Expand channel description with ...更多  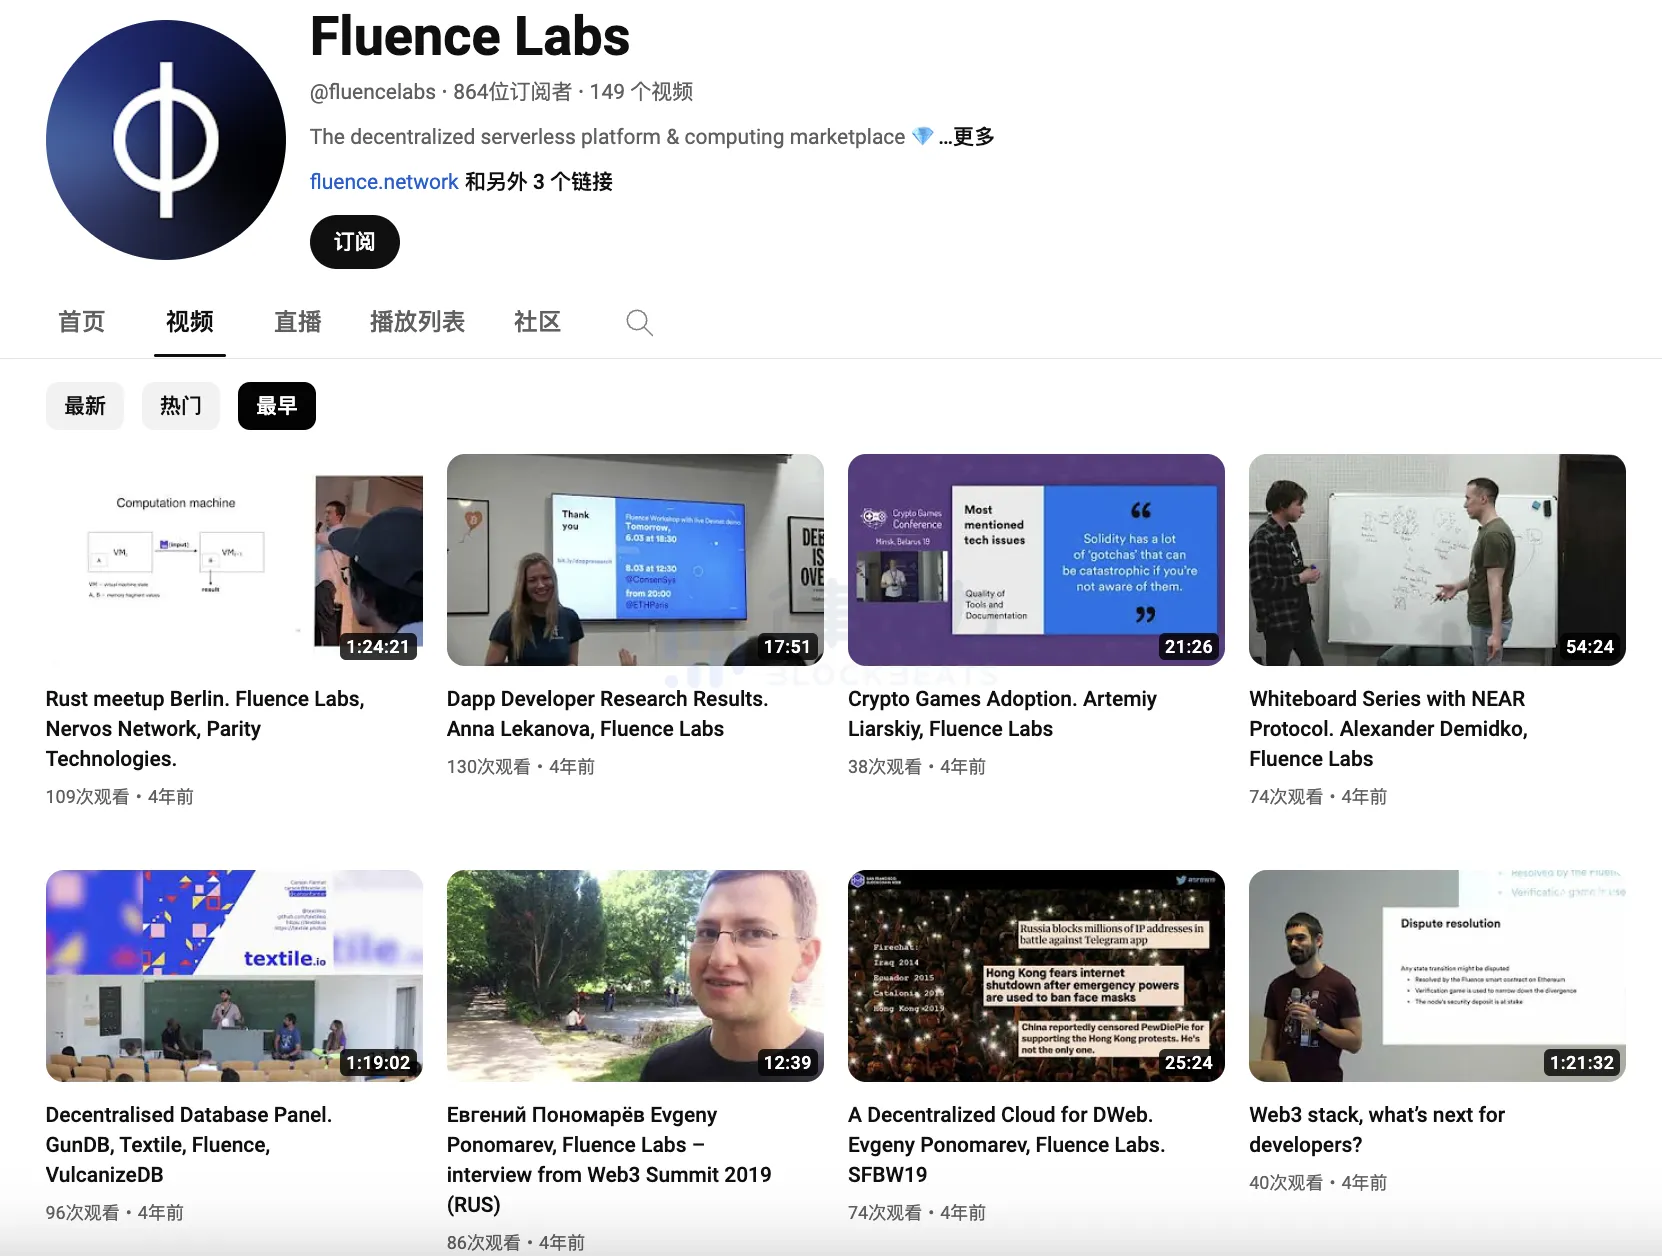coord(967,137)
